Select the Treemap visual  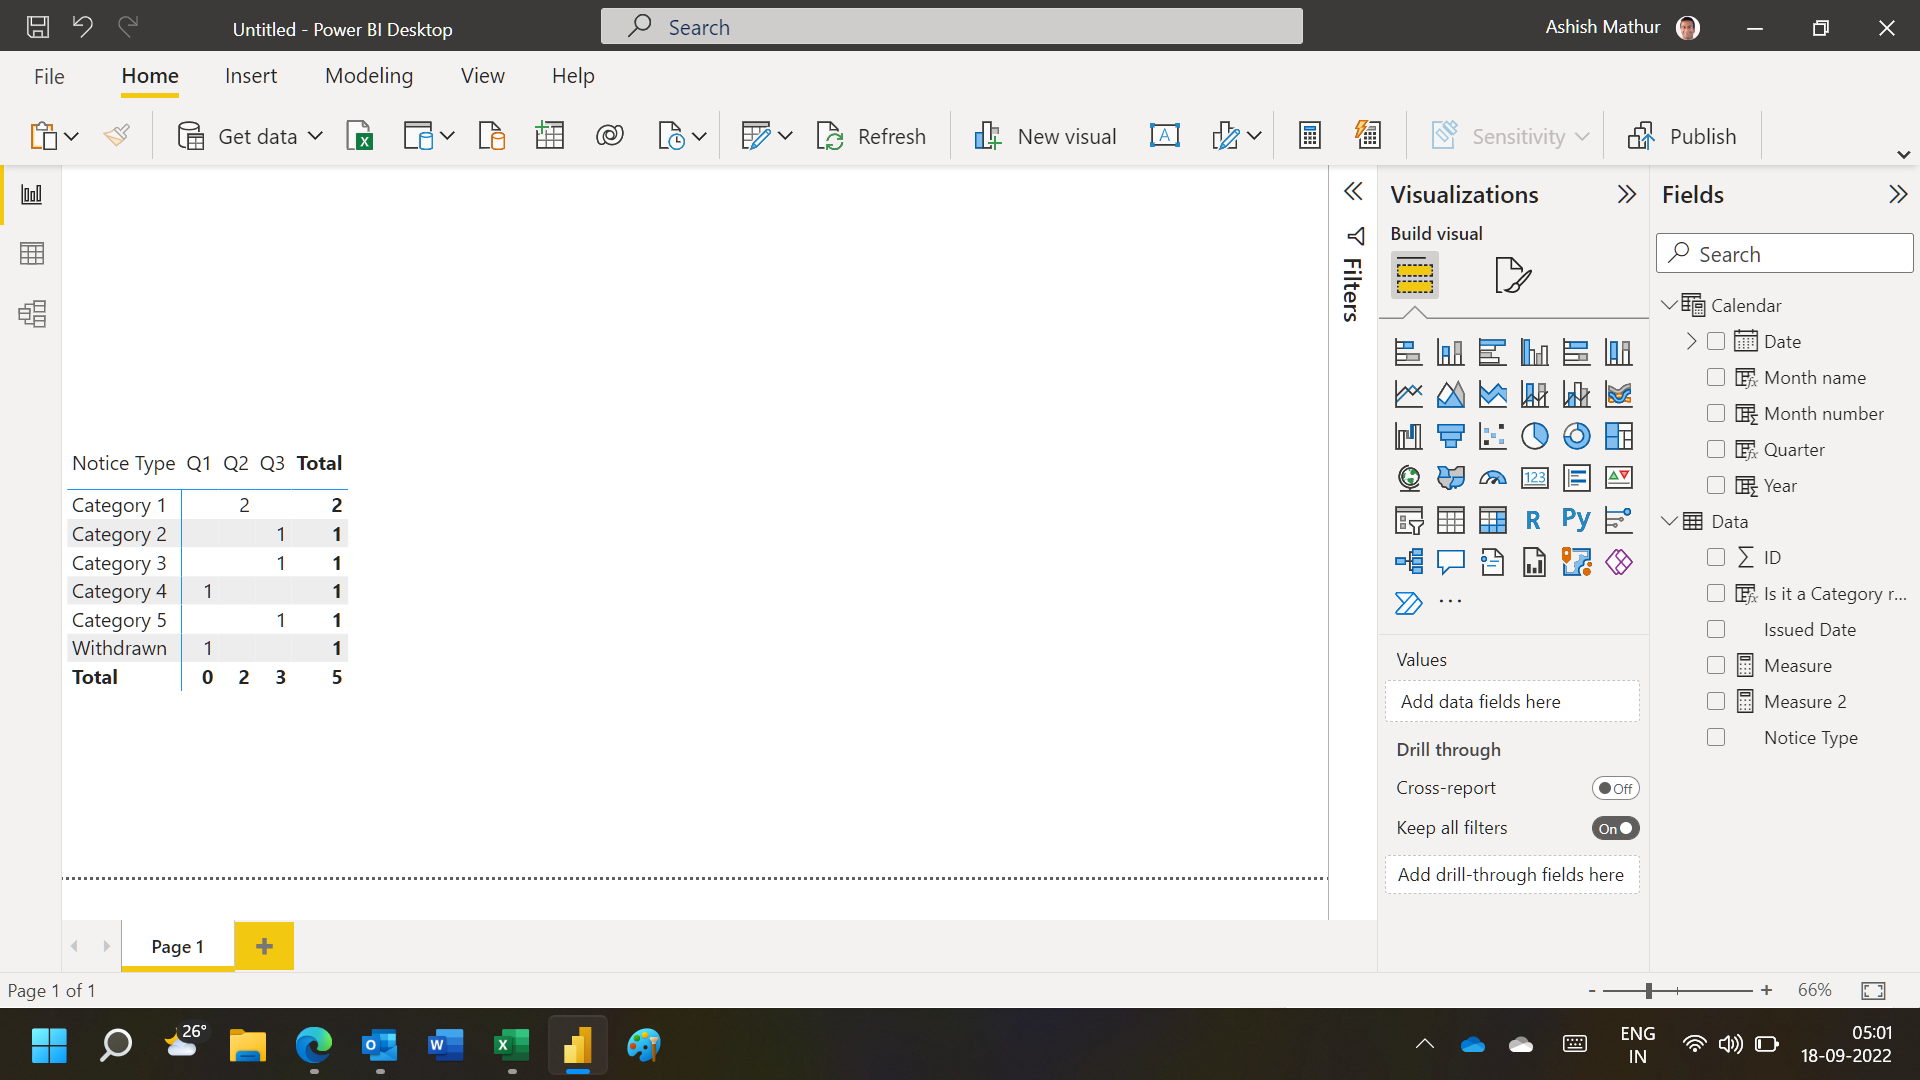pyautogui.click(x=1619, y=436)
